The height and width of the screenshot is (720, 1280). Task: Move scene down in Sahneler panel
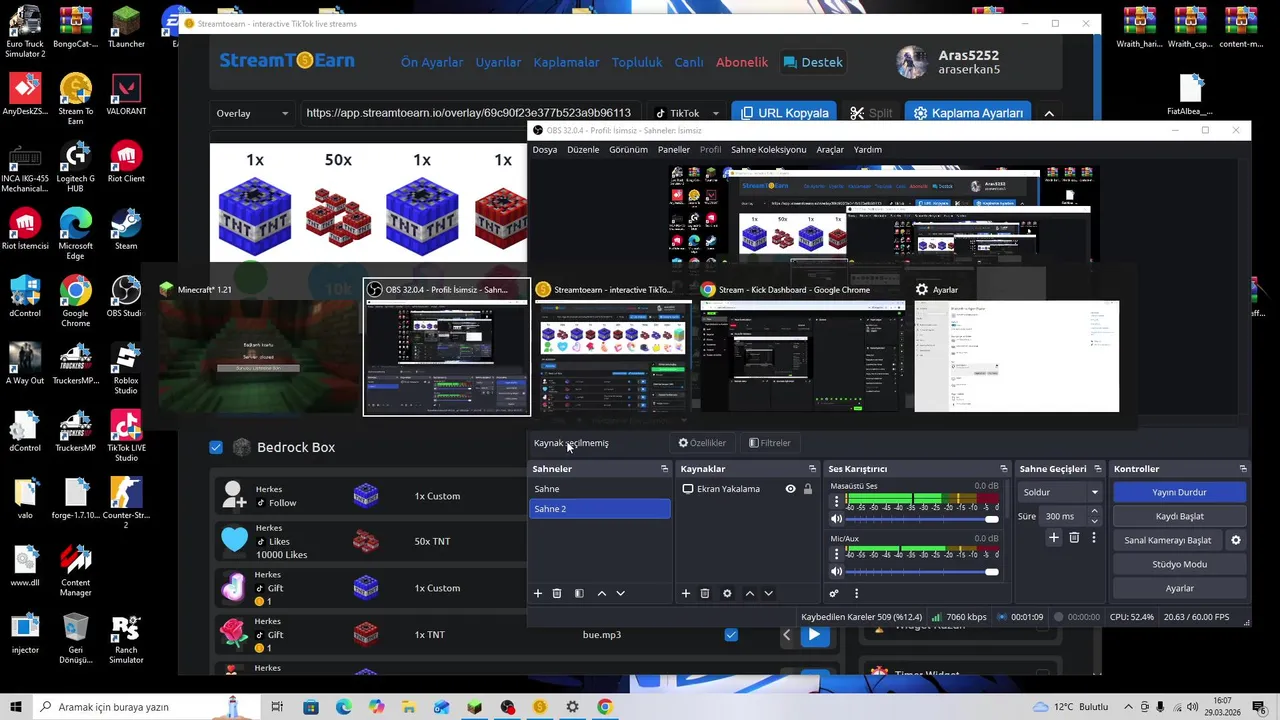click(x=620, y=593)
